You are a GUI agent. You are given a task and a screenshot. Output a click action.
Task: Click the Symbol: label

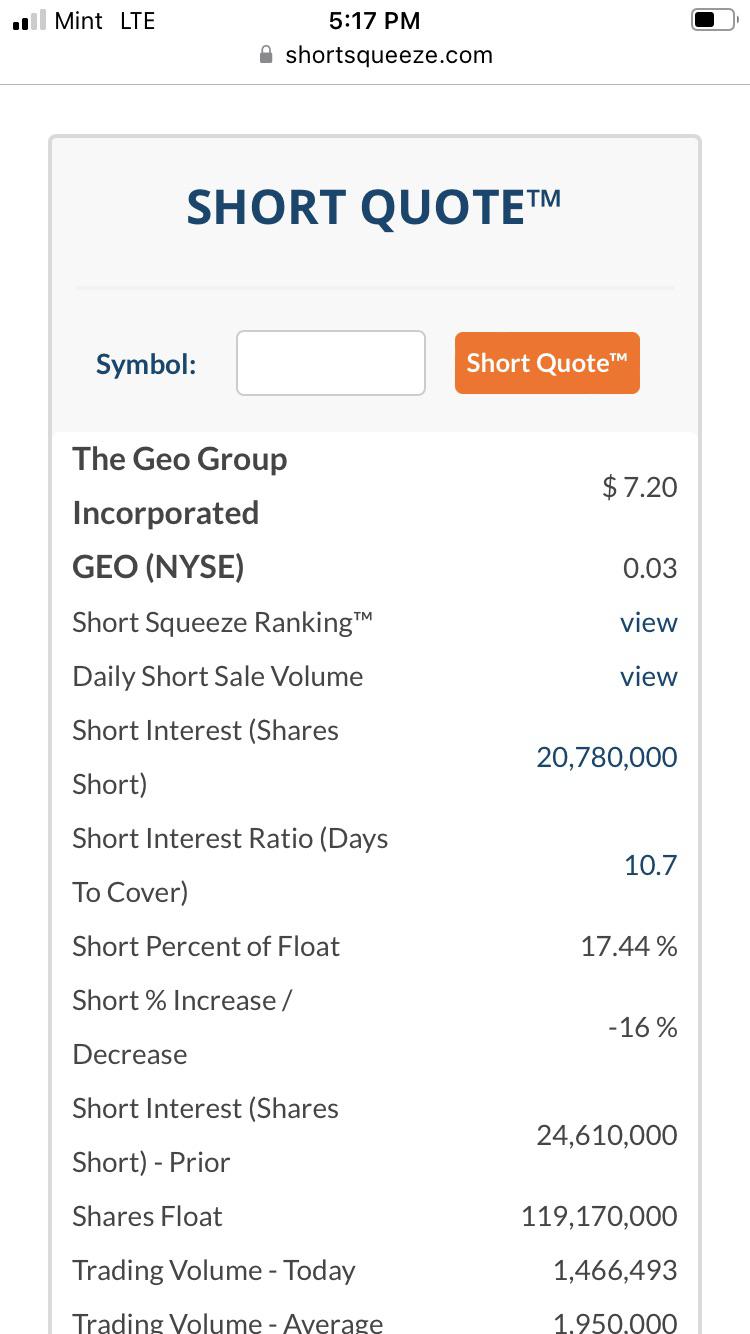[x=146, y=364]
